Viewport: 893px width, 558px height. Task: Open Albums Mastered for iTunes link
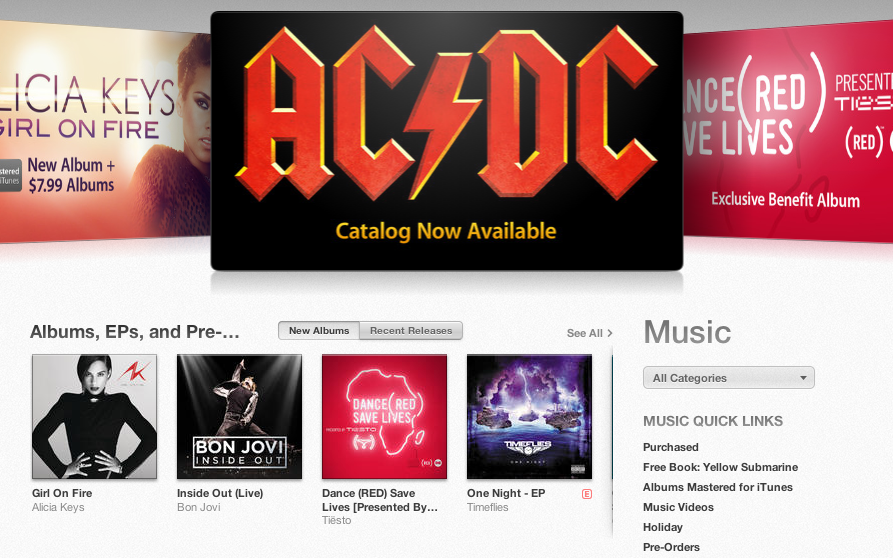tap(718, 487)
